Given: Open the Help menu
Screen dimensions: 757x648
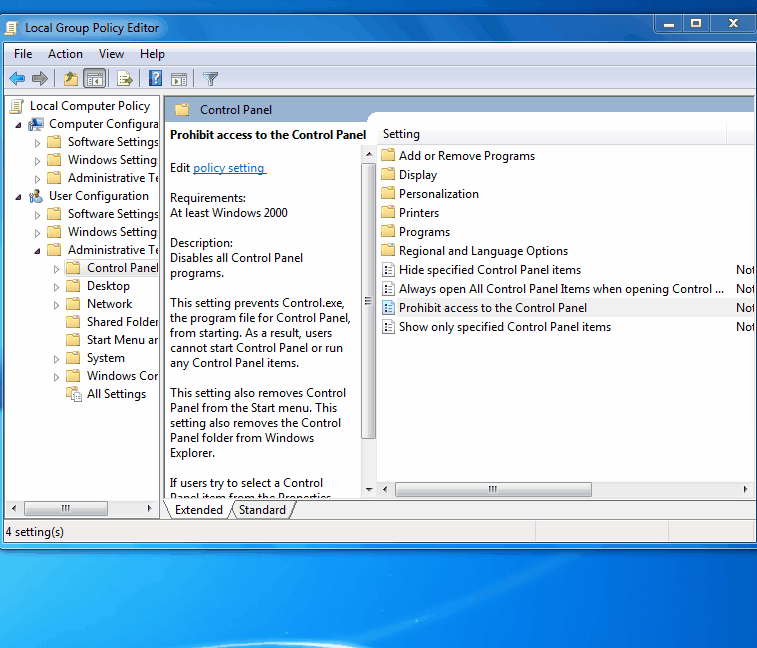Looking at the screenshot, I should click(152, 54).
